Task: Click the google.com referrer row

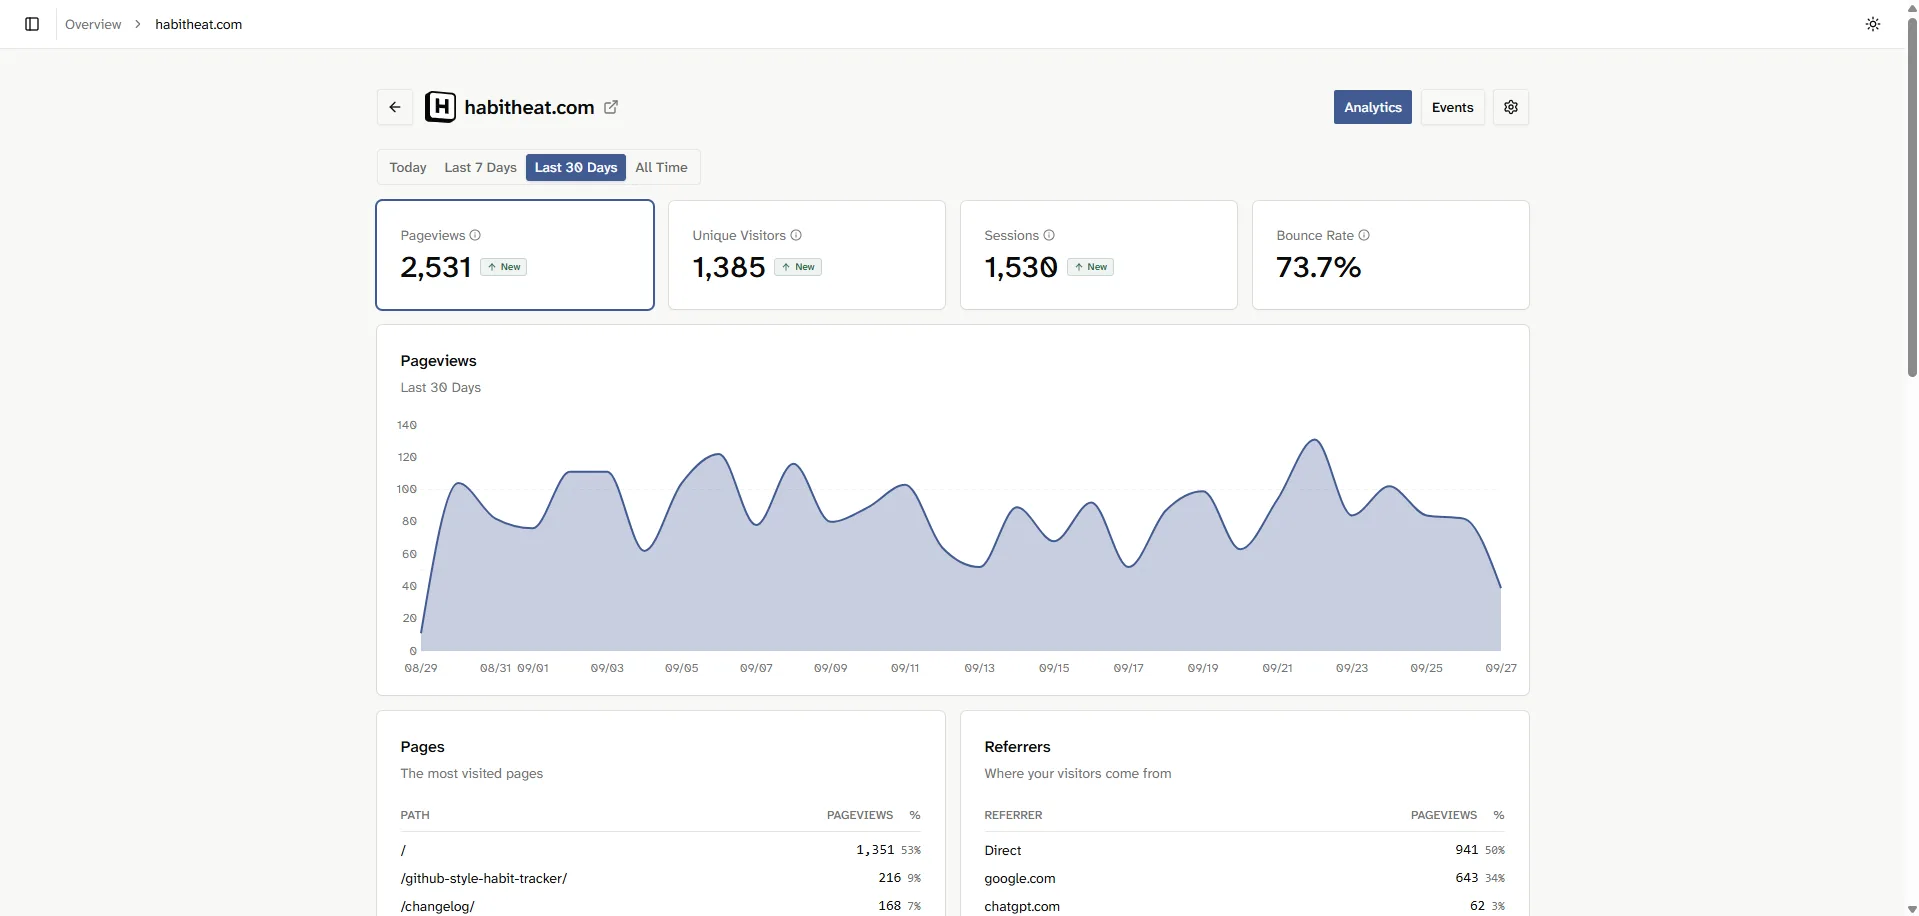Action: click(x=1244, y=878)
